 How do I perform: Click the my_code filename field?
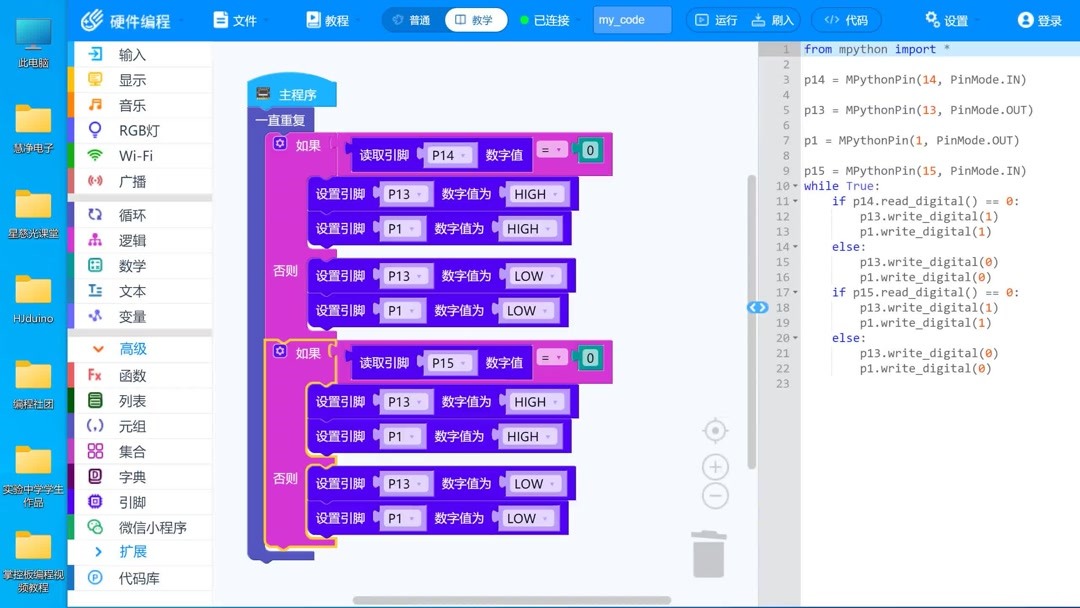click(x=631, y=19)
